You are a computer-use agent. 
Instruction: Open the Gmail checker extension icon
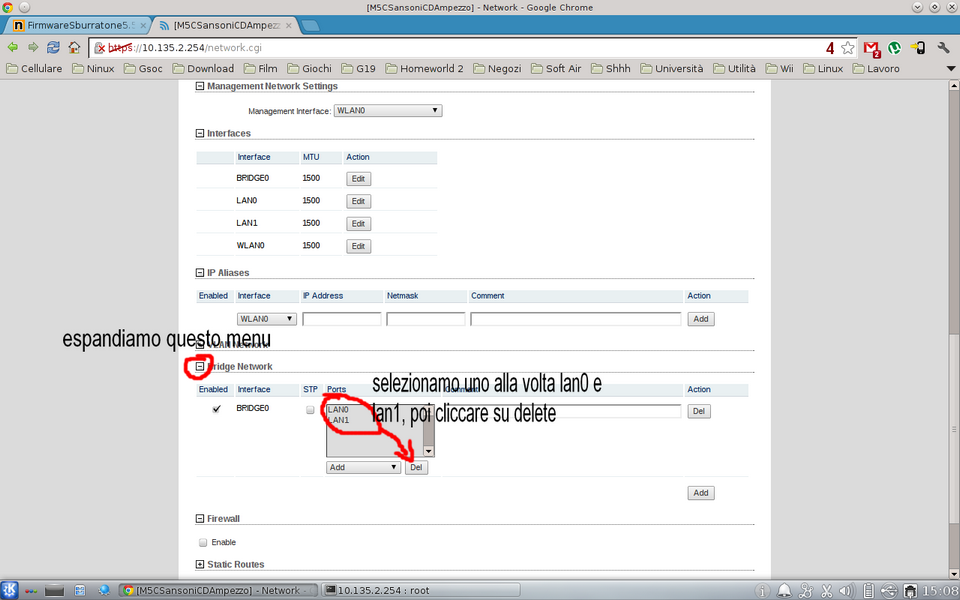pos(871,47)
